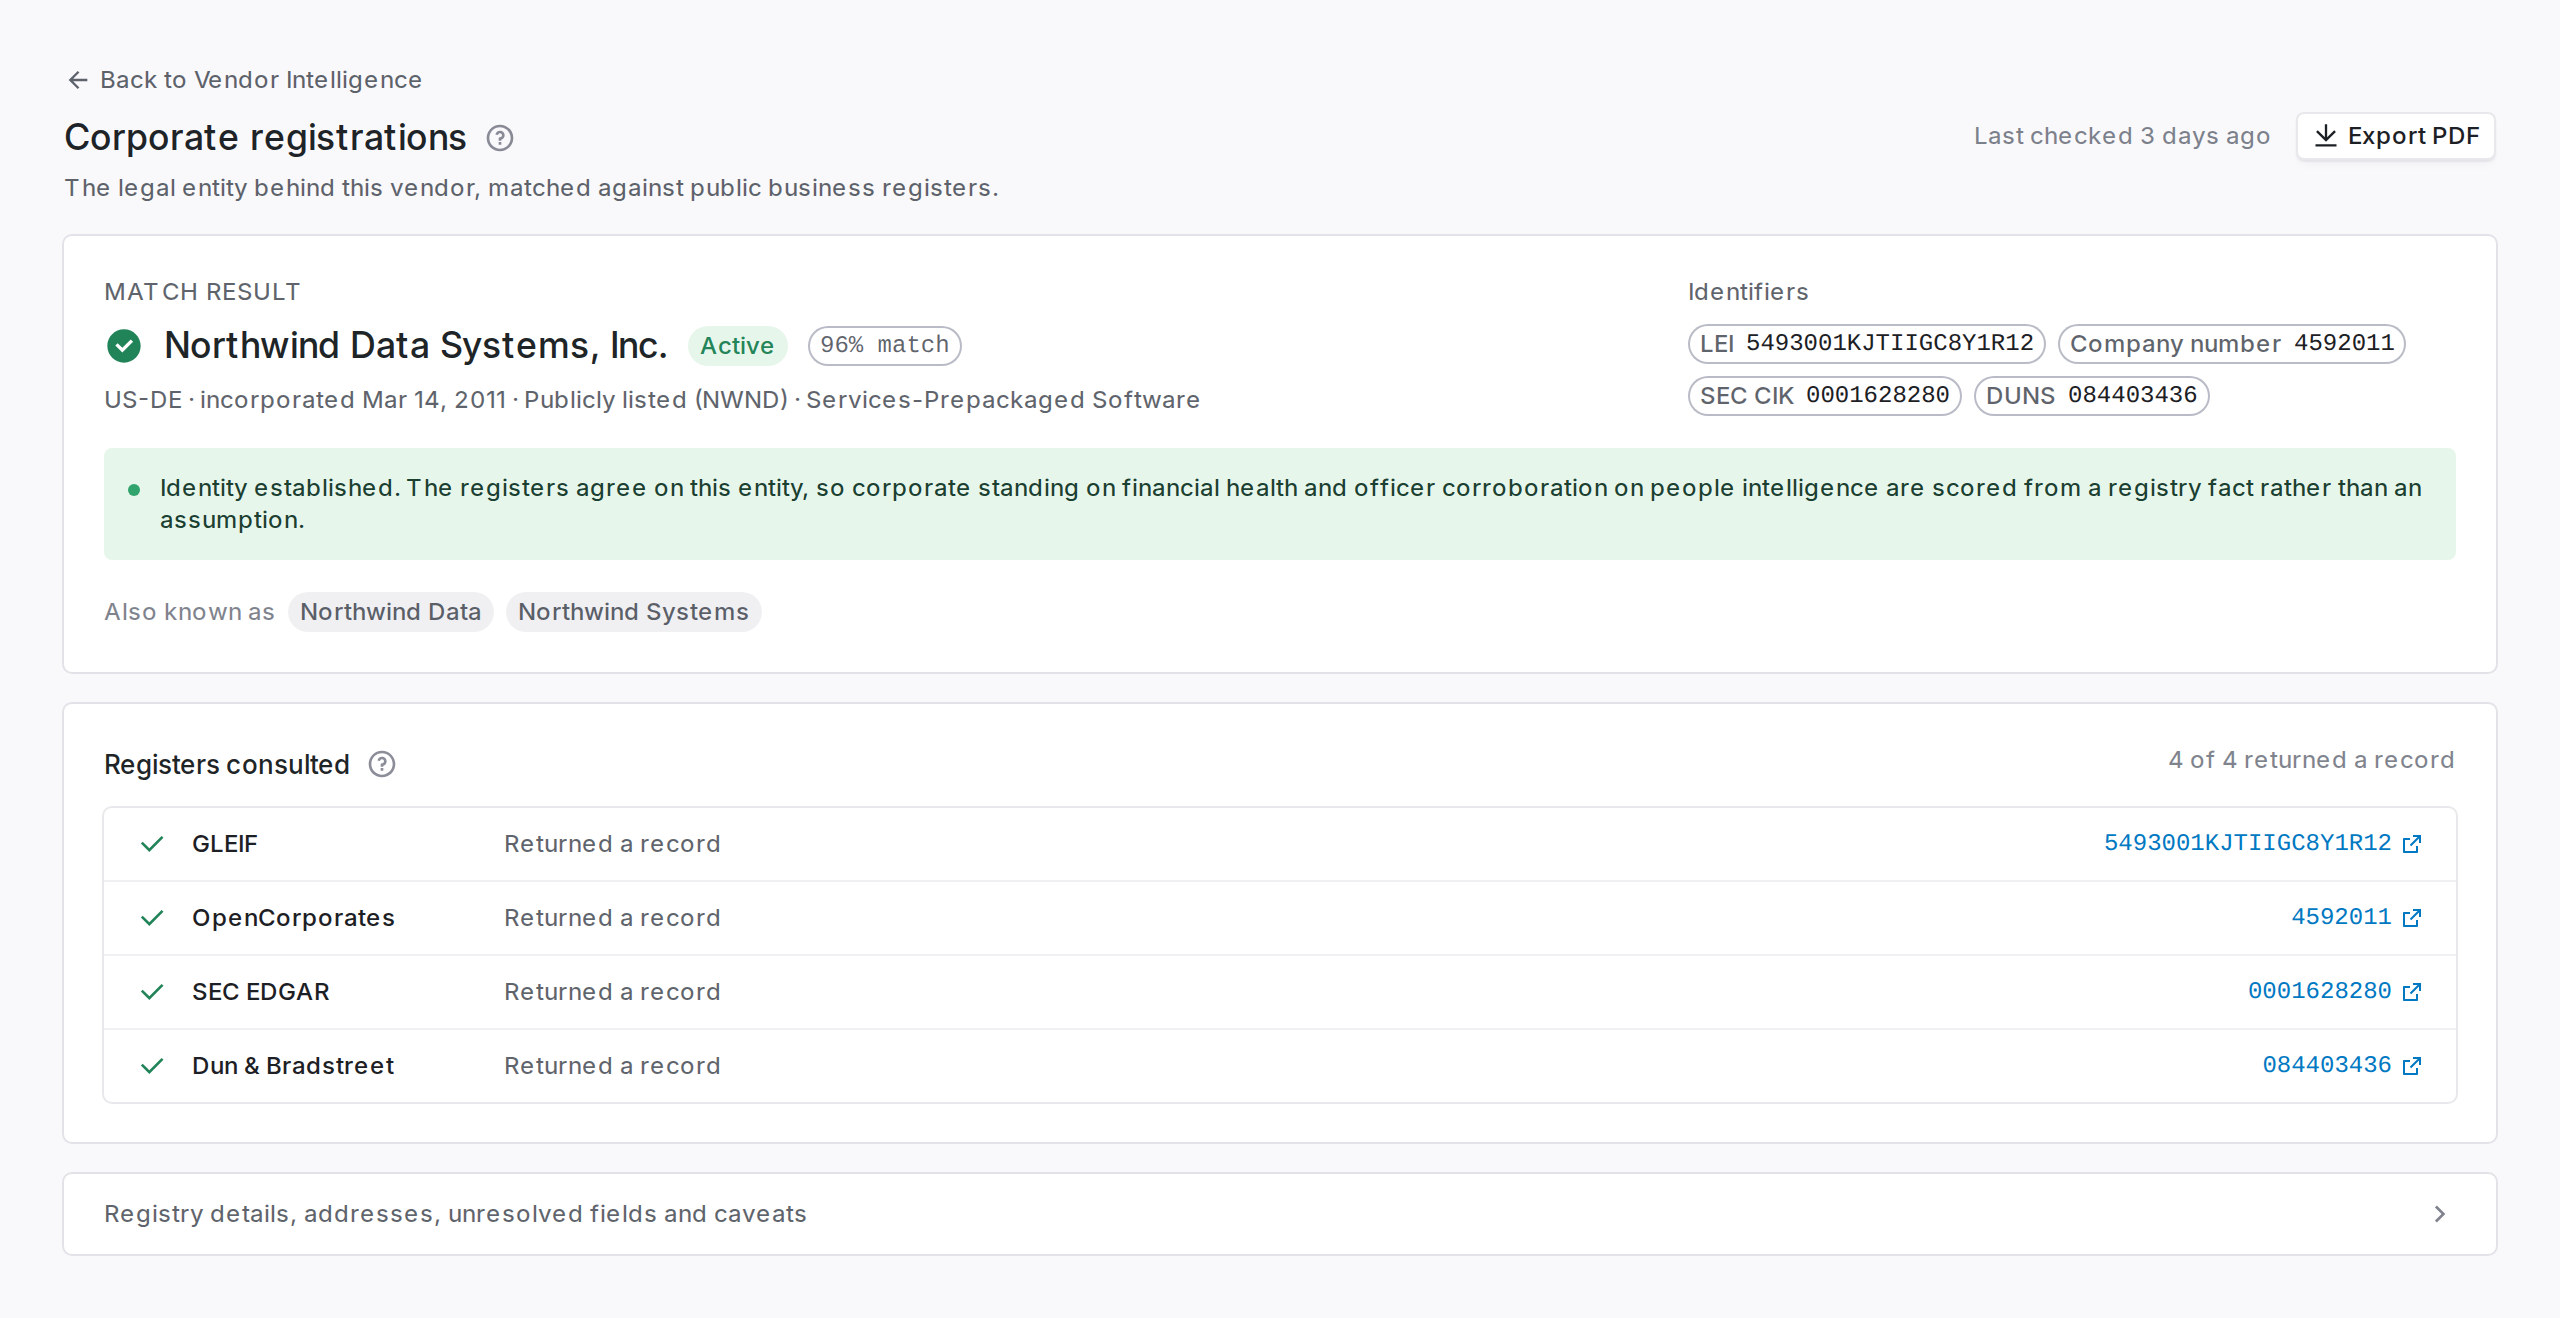This screenshot has width=2560, height=1318.
Task: Expand Registry details, addresses, unresolved fields section
Action: click(x=1279, y=1214)
